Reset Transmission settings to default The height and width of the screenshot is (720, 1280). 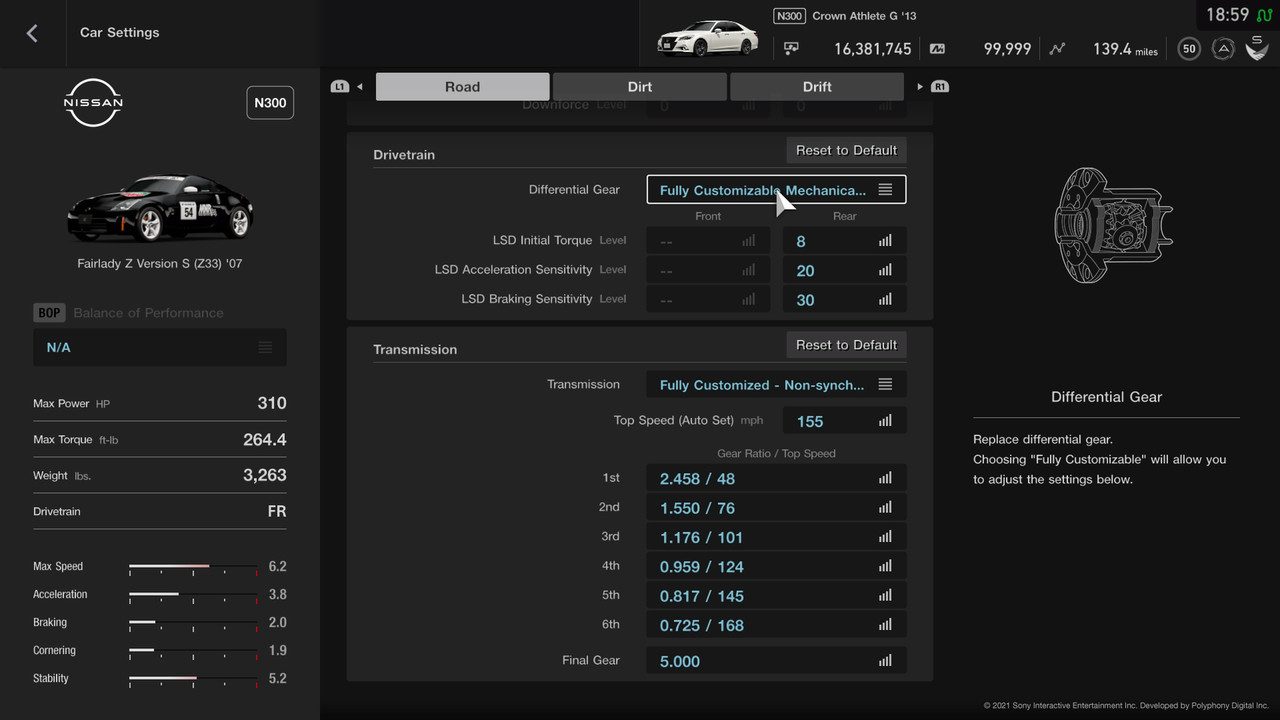(846, 345)
